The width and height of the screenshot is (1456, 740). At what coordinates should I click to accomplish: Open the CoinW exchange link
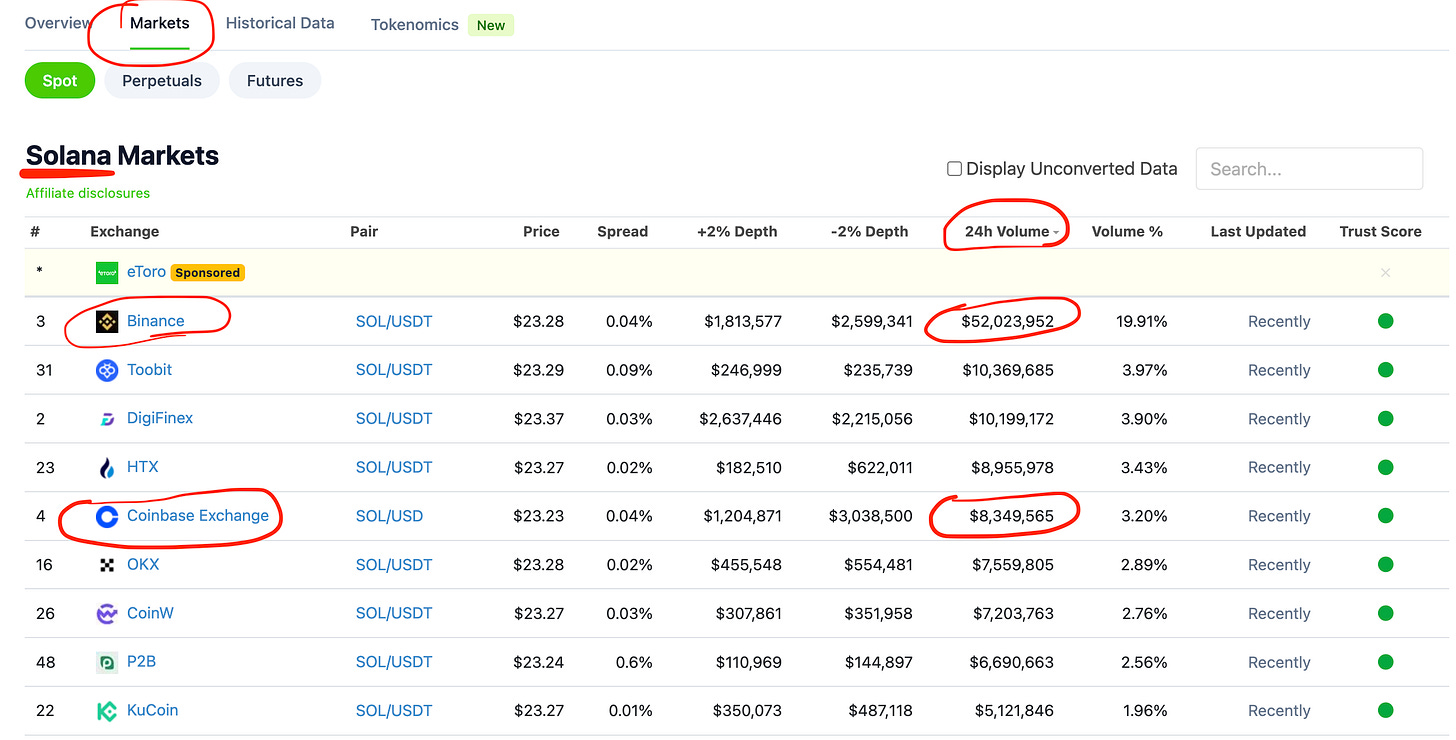[150, 613]
